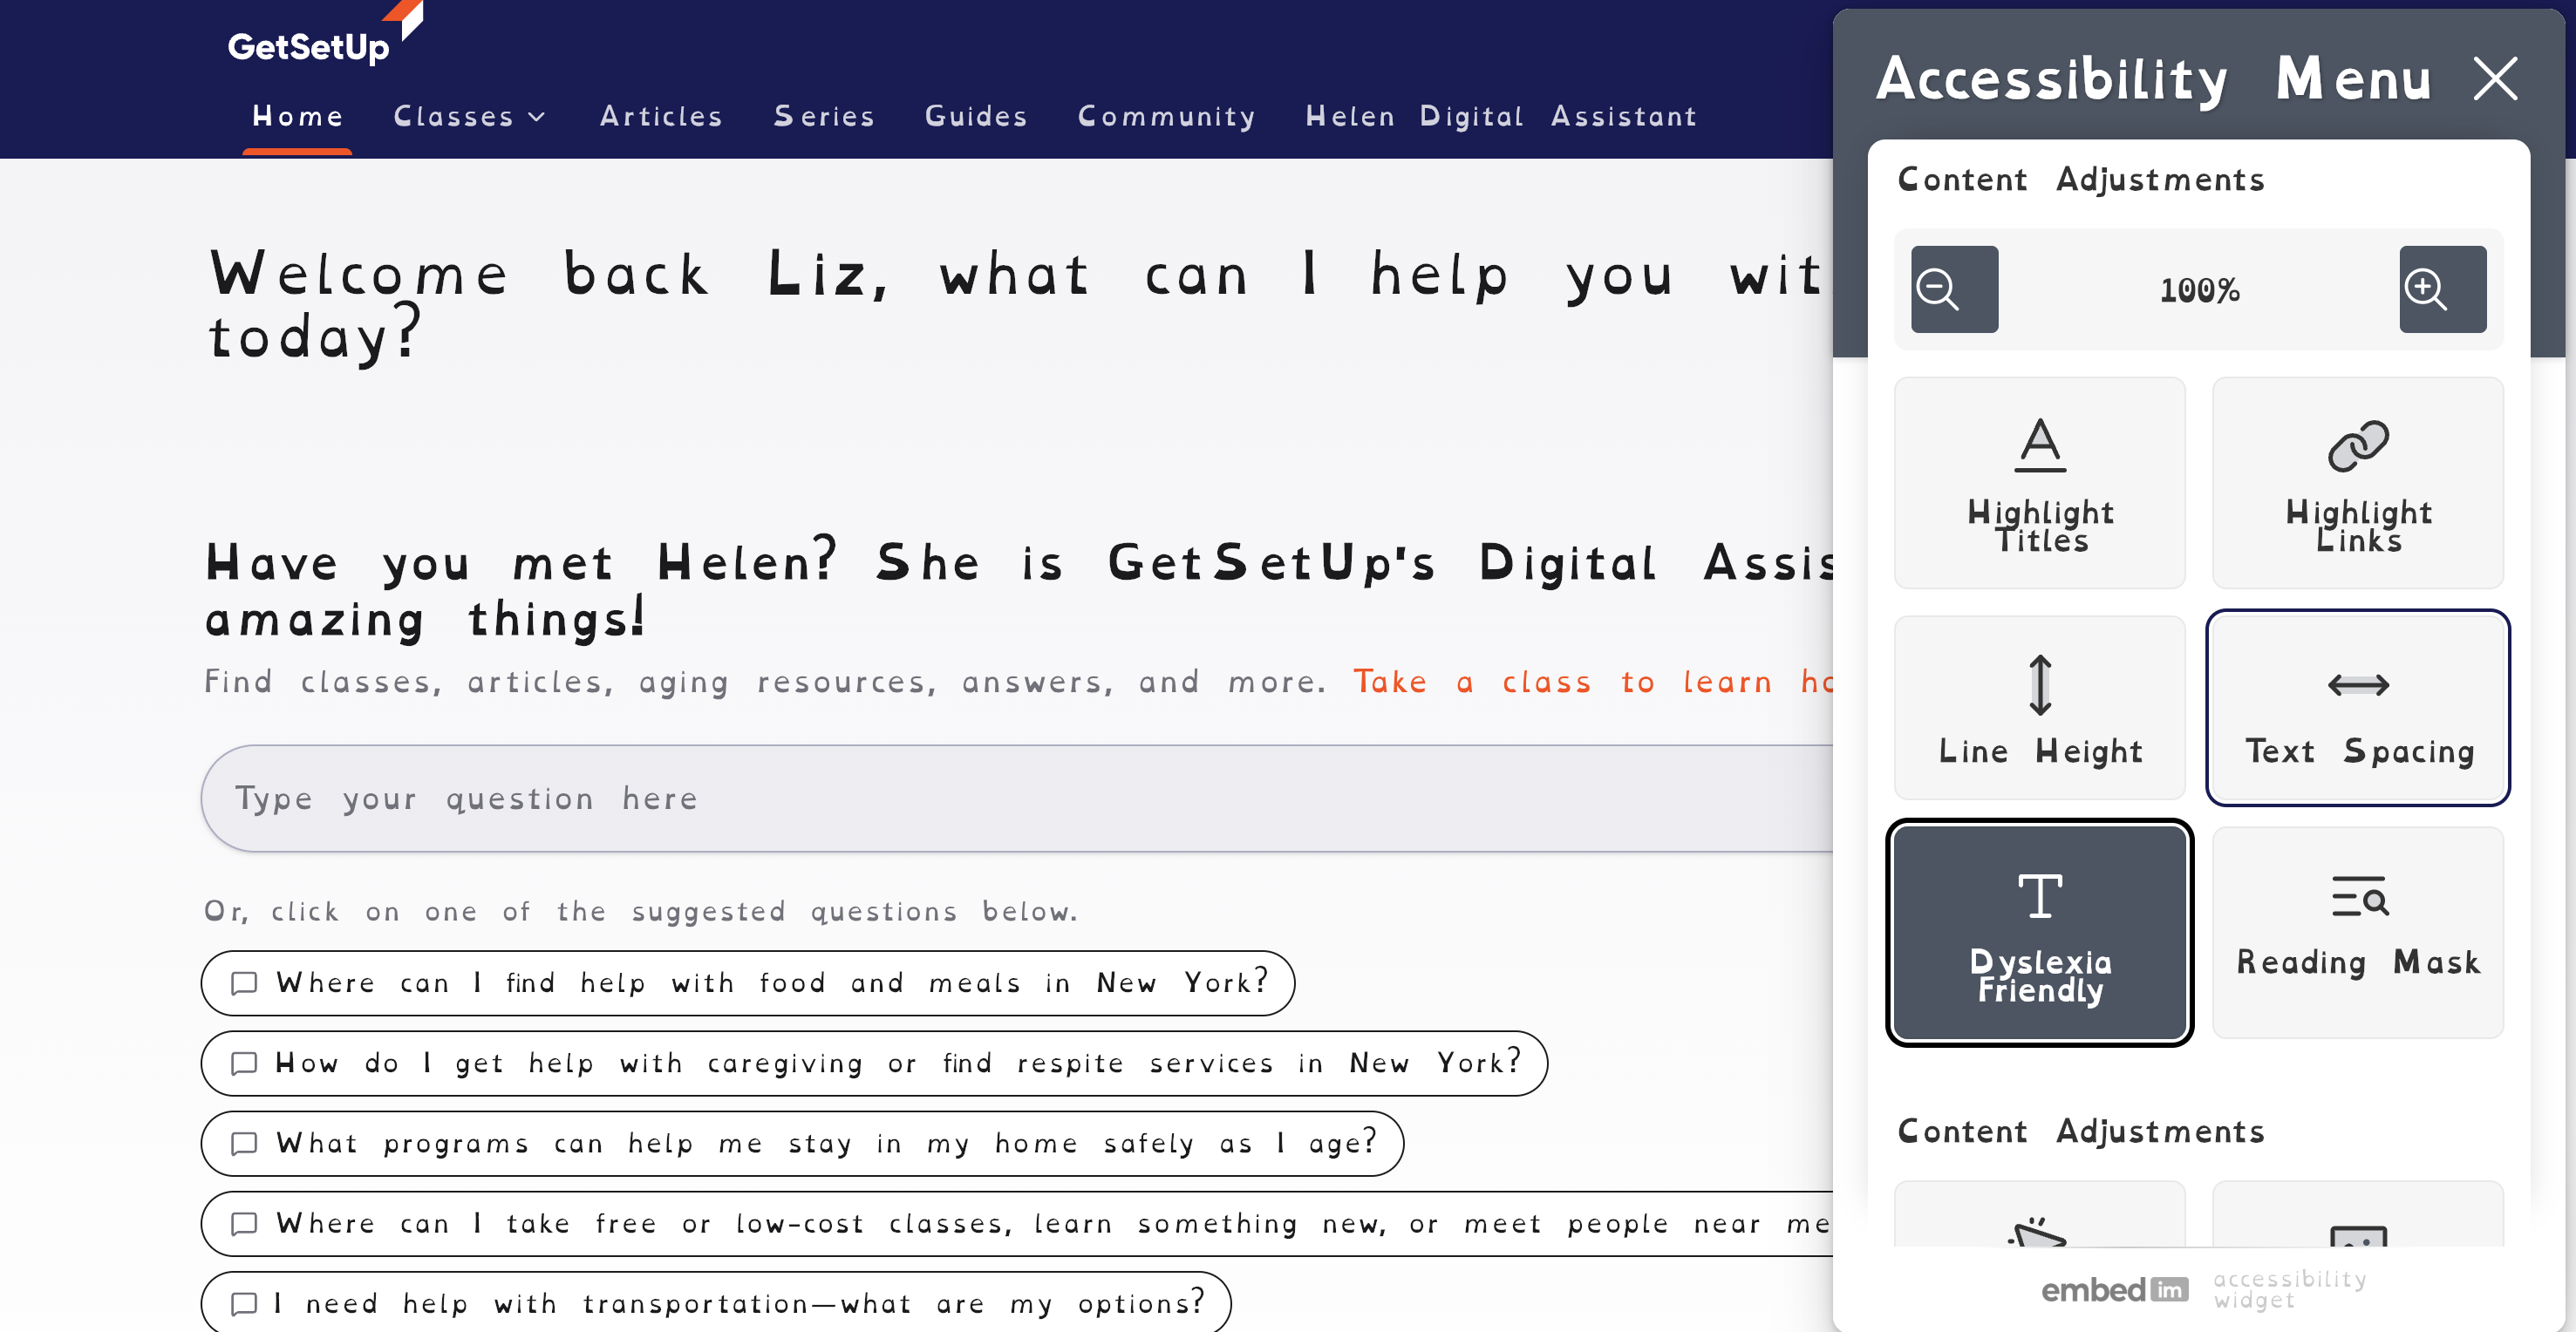Screen dimensions: 2576x1332
Task: Click the T icon for Dyslexia Friendly
Action: click(x=2039, y=896)
